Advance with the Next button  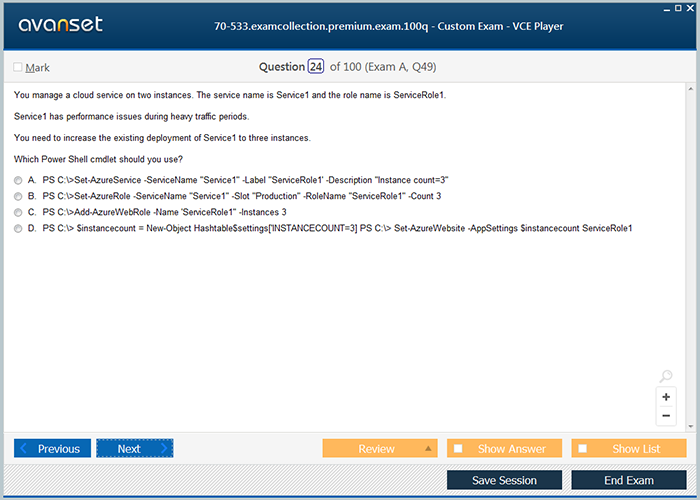(x=134, y=449)
